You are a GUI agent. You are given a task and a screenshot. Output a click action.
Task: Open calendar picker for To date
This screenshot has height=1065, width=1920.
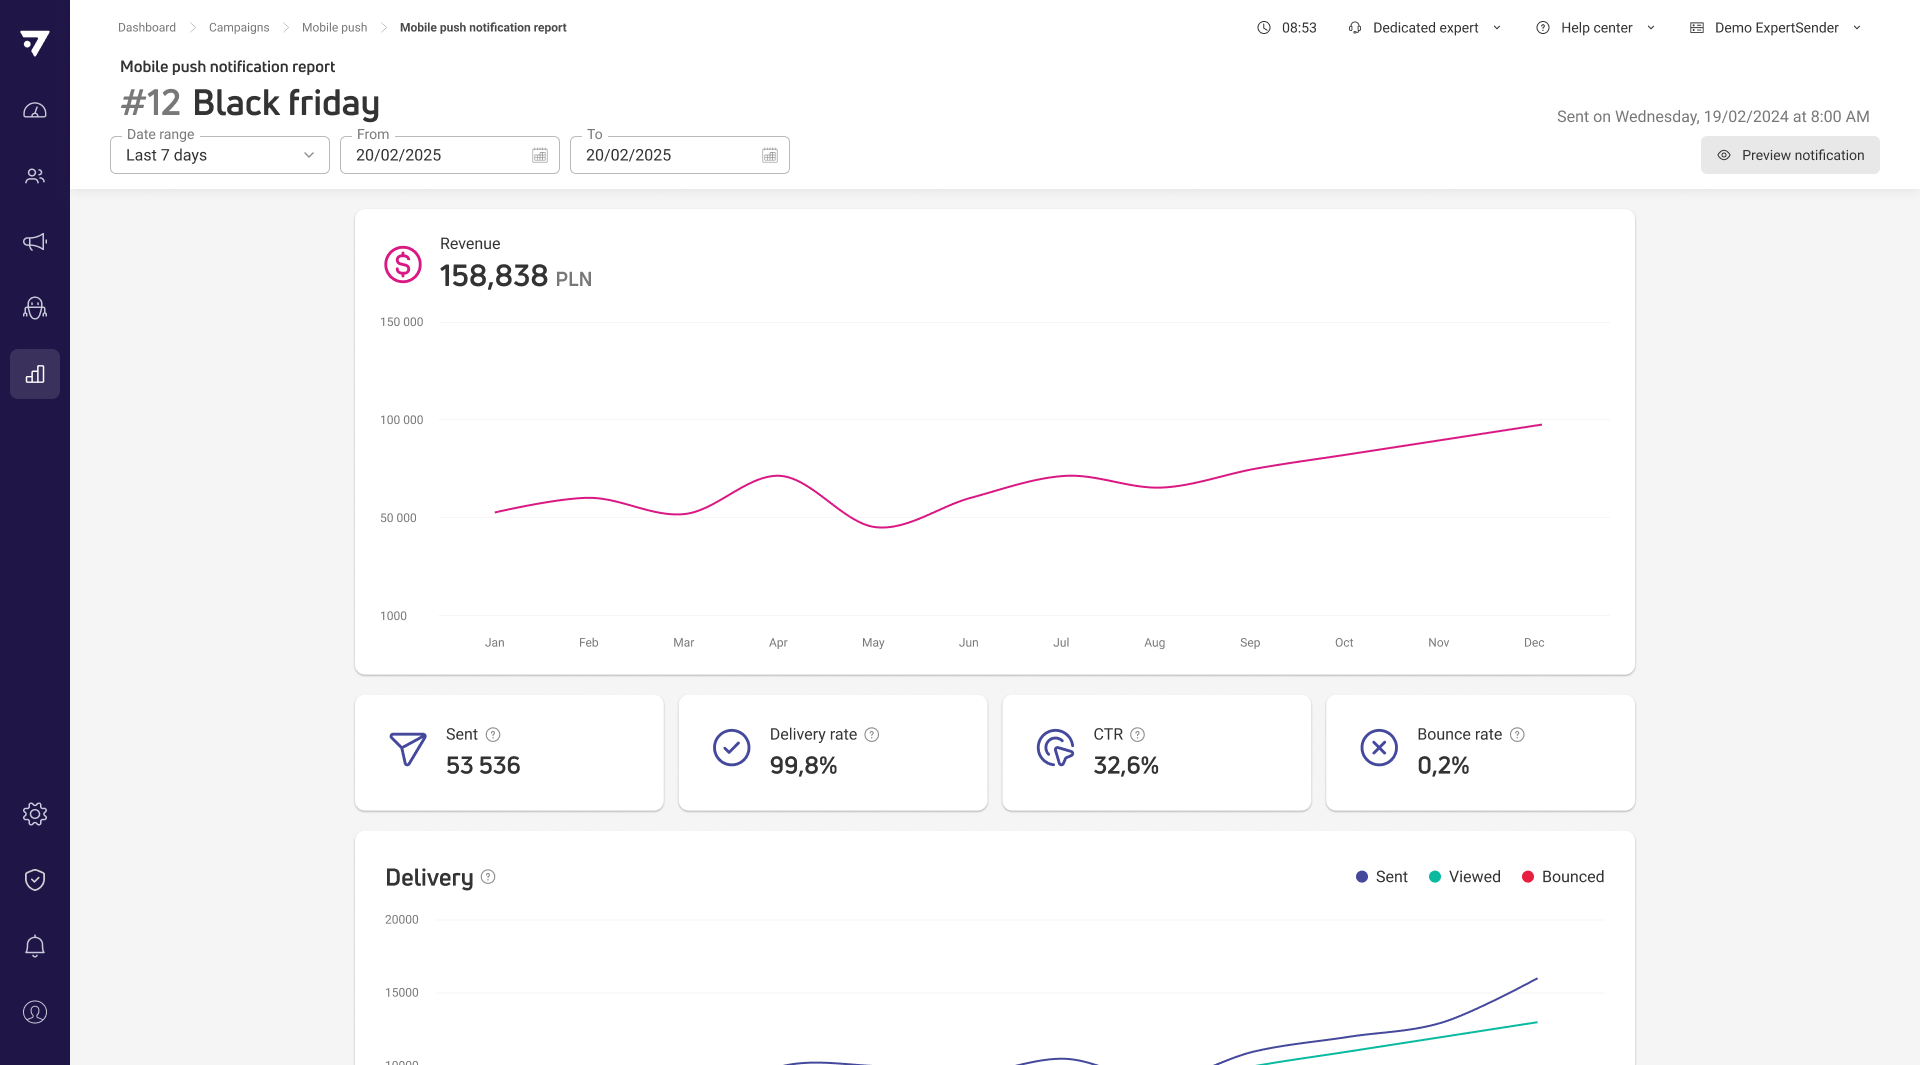[770, 155]
